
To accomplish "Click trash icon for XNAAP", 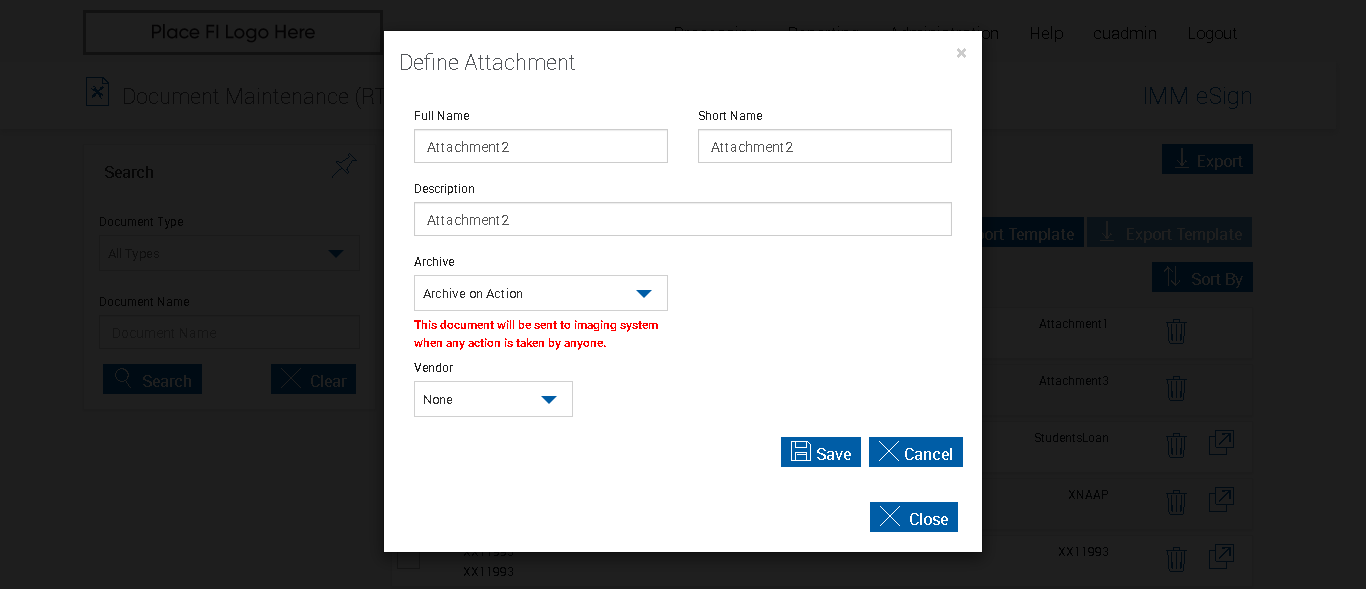I will 1176,501.
